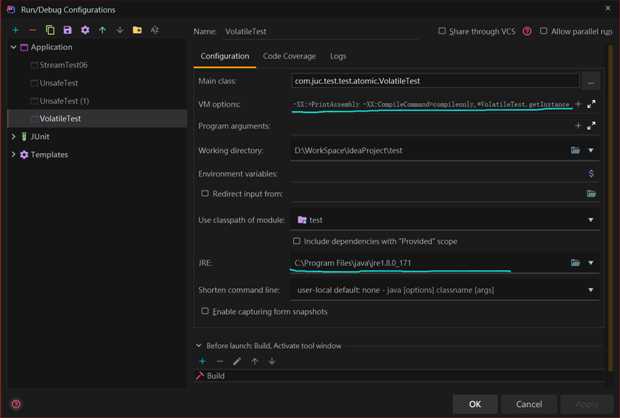
Task: Enable Share through VCS checkbox
Action: point(442,31)
